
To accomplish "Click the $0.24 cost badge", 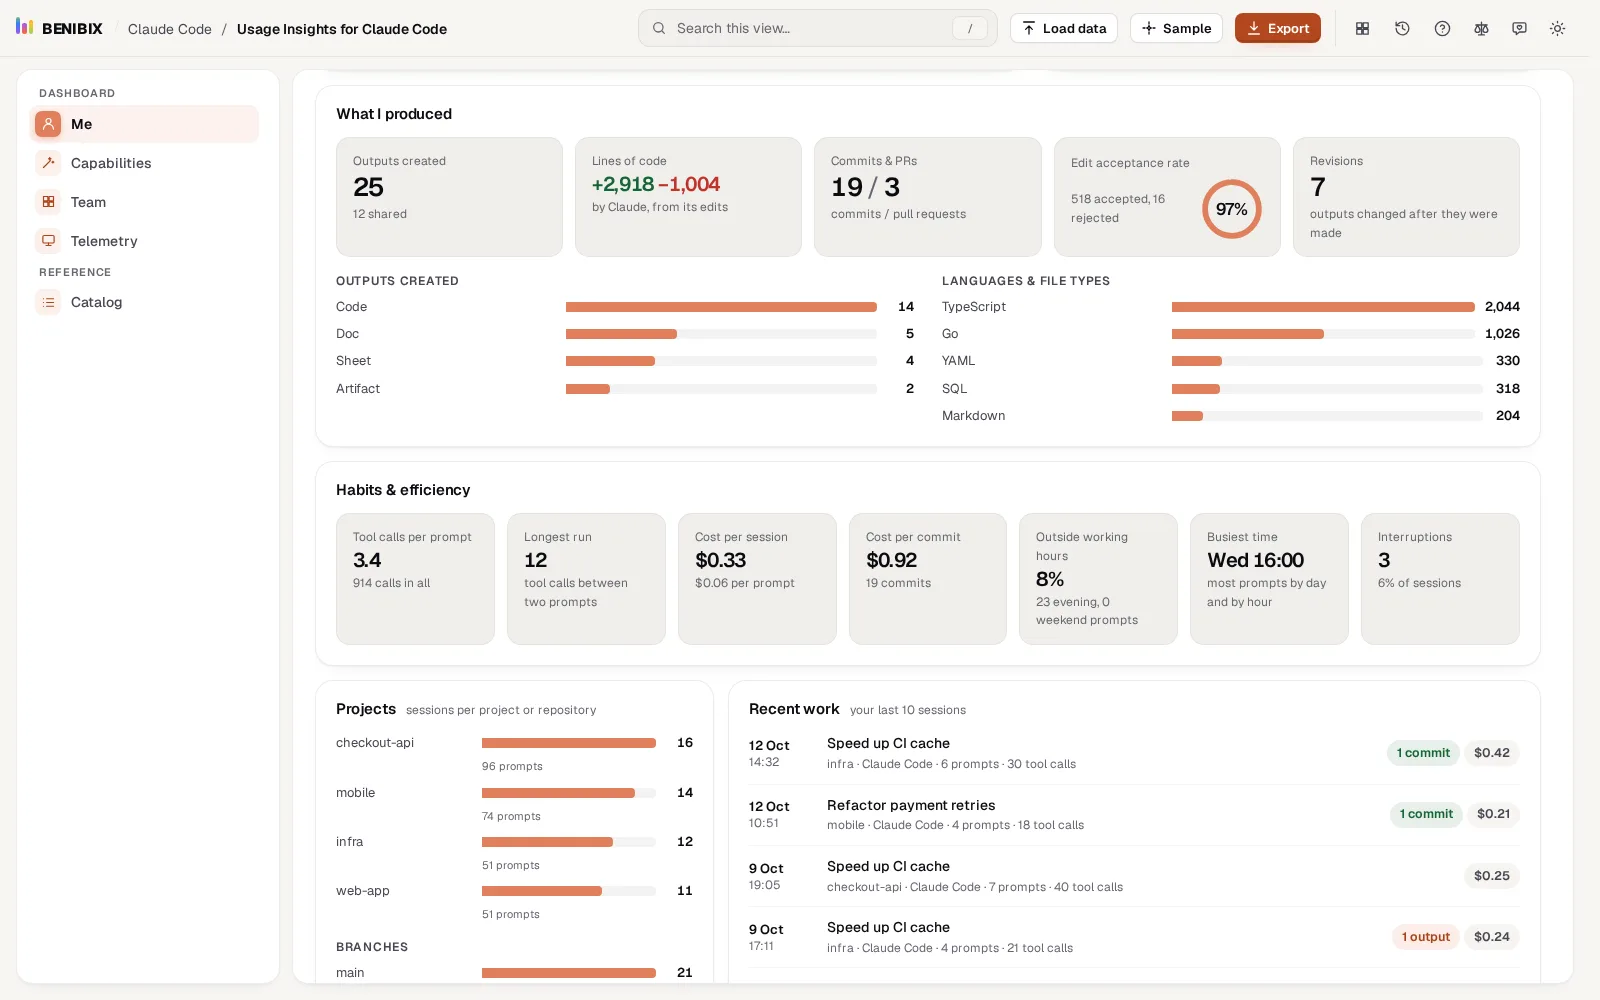I will (1491, 937).
